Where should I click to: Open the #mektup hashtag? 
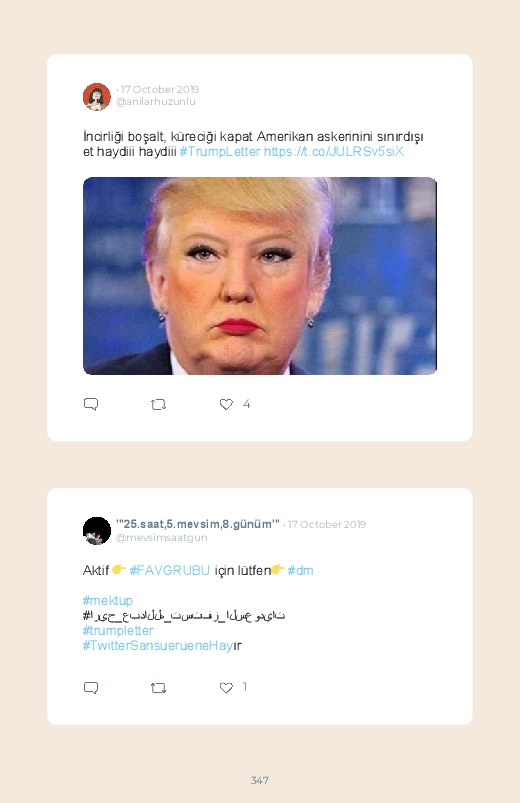[x=108, y=600]
